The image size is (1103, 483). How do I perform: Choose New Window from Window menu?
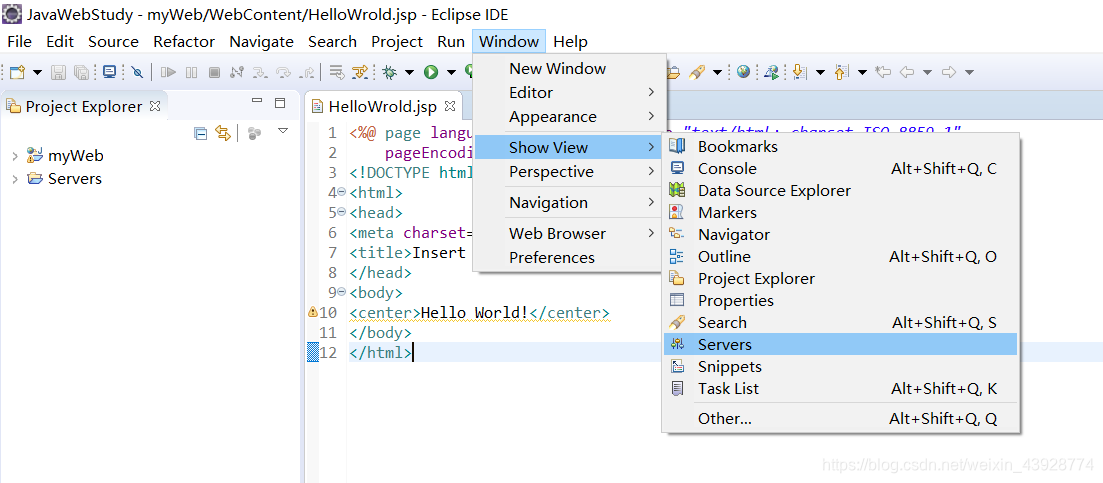568,69
